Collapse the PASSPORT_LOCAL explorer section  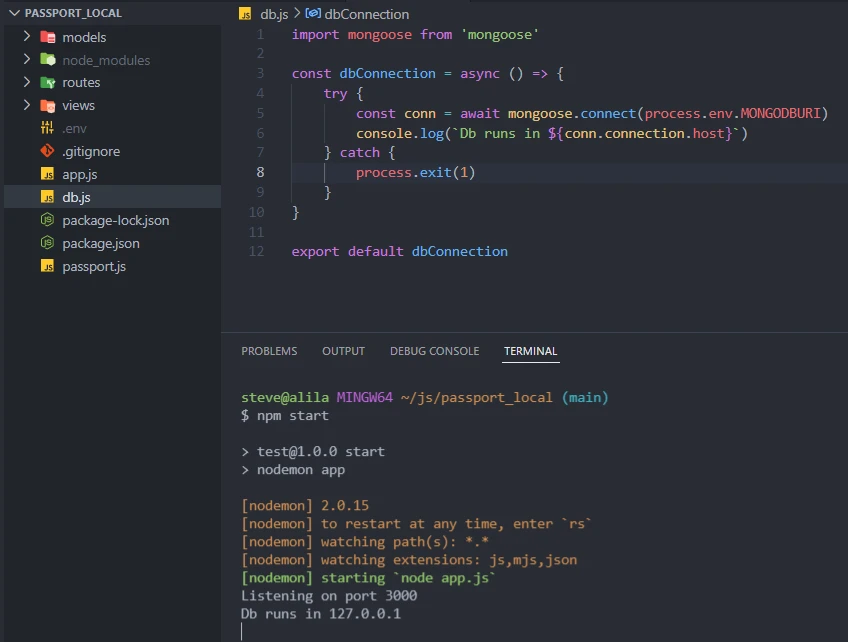(14, 13)
